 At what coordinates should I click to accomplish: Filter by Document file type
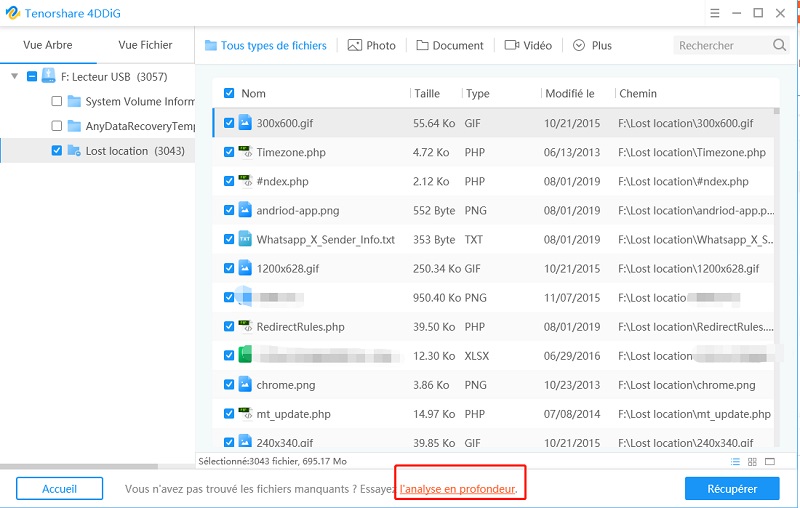click(450, 45)
